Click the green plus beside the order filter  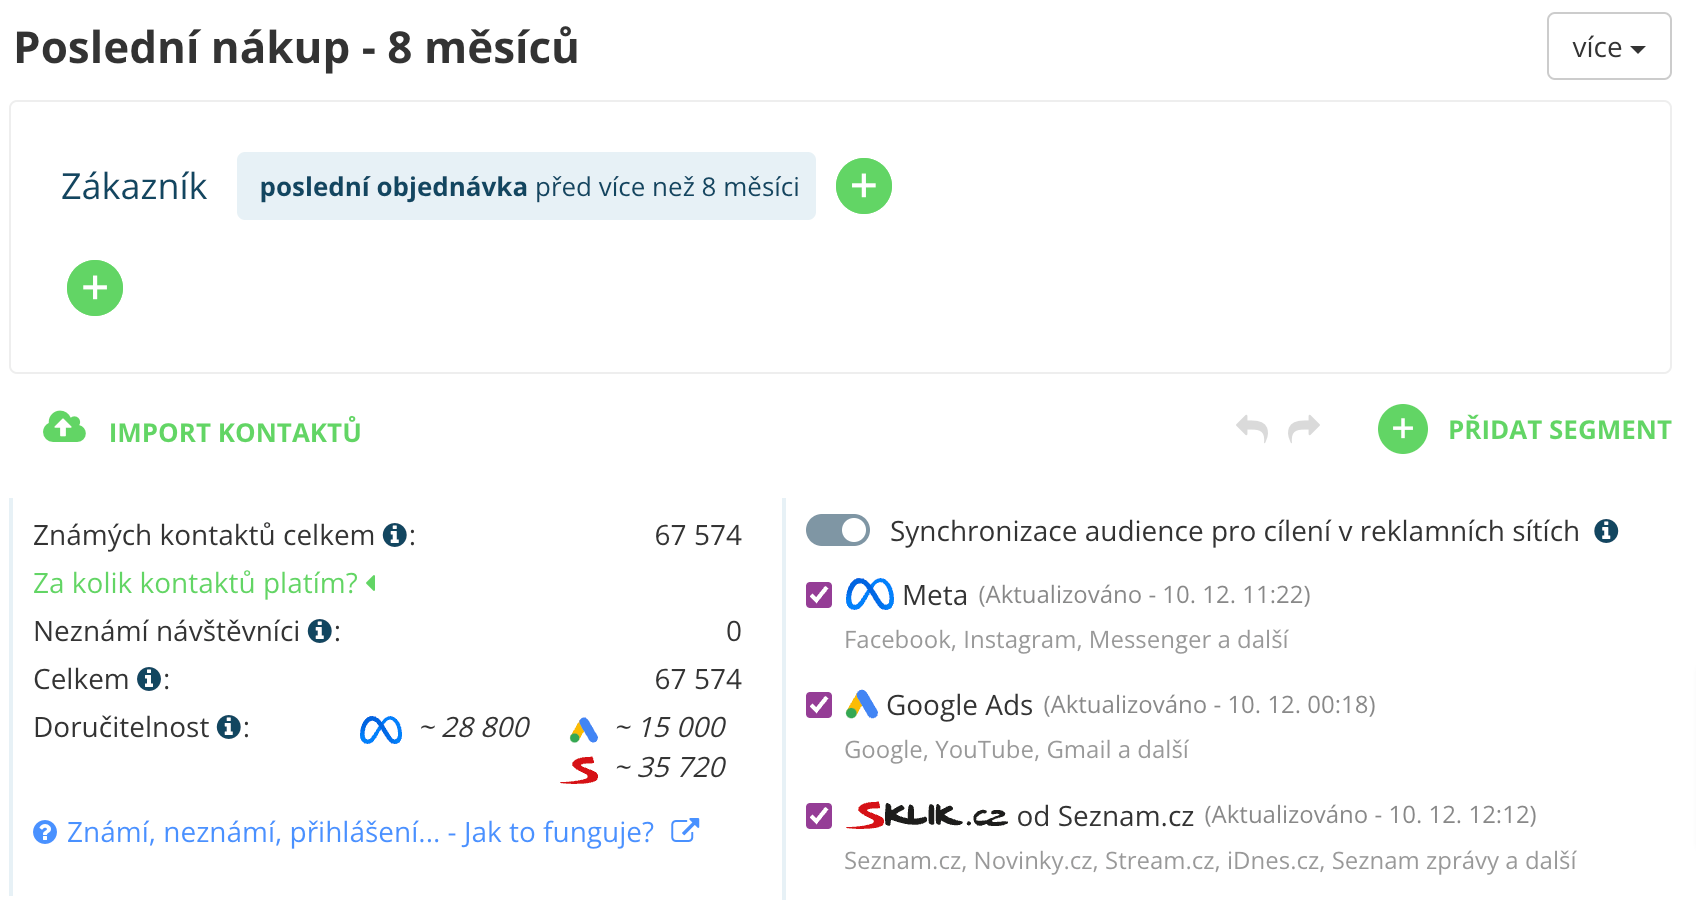pyautogui.click(x=864, y=185)
